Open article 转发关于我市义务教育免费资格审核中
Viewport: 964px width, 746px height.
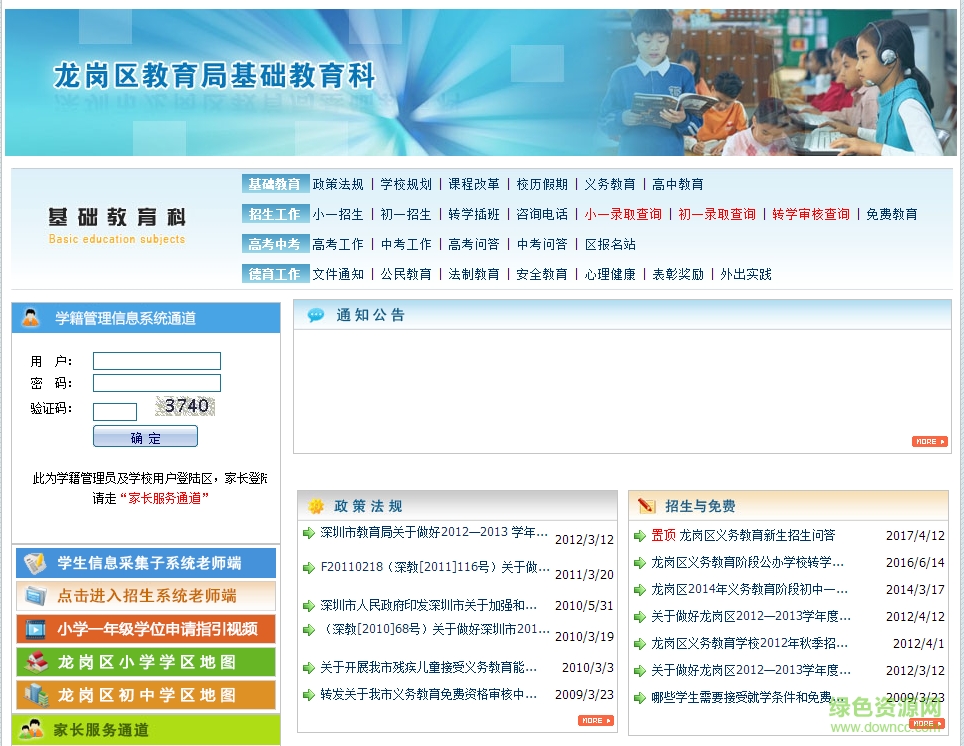click(x=429, y=694)
